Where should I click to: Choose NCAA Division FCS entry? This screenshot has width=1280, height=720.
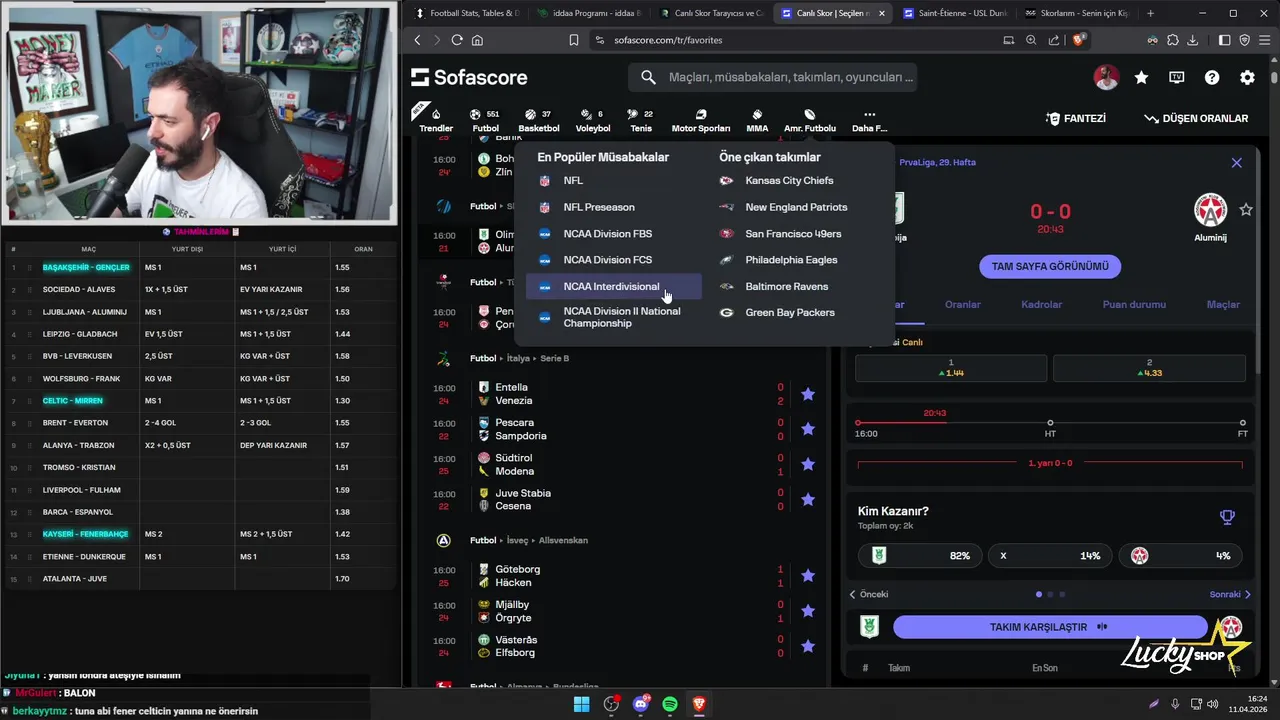pyautogui.click(x=614, y=260)
